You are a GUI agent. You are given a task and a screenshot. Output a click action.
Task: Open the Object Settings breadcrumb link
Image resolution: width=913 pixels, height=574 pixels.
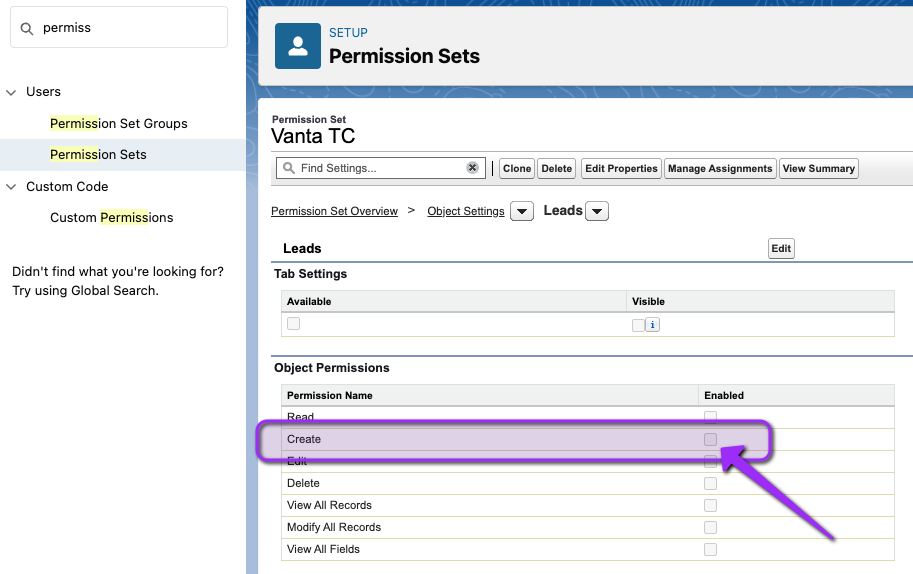[466, 211]
